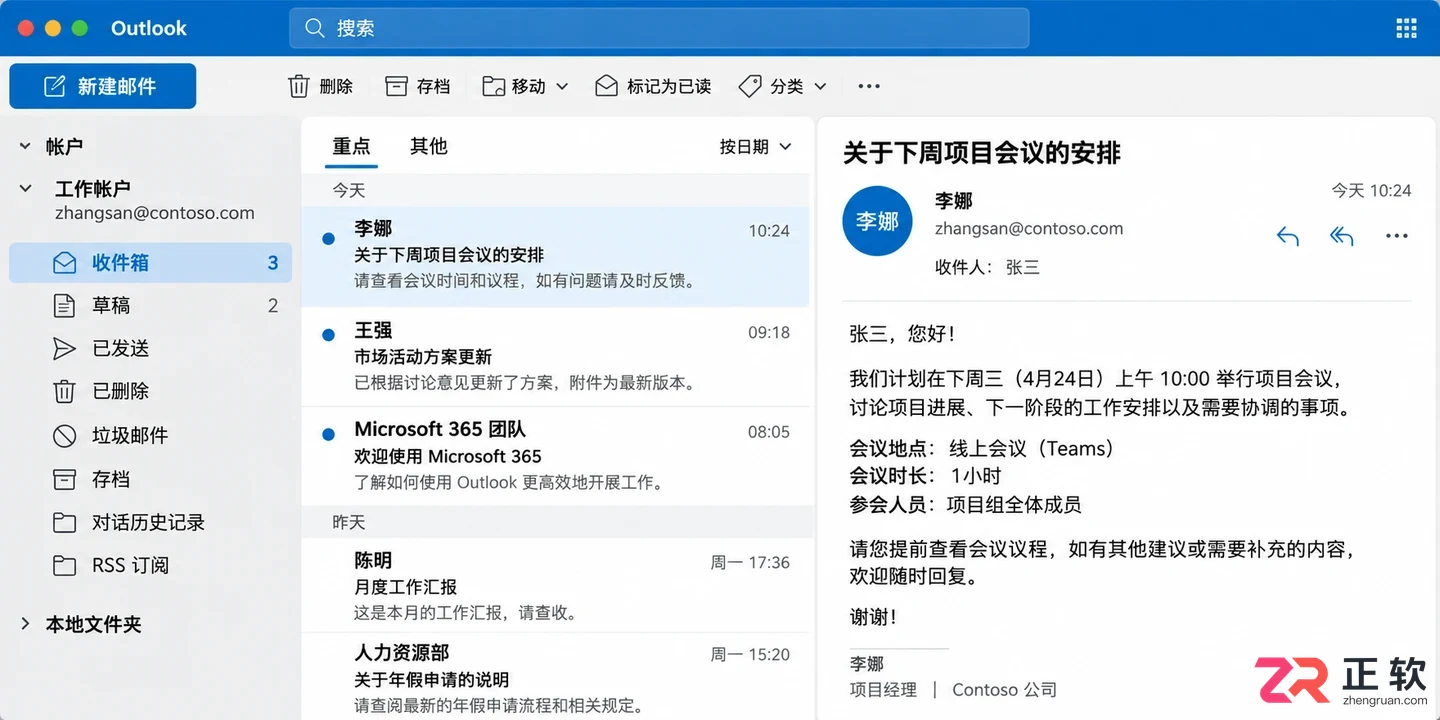This screenshot has width=1440, height=720.
Task: Click the 今天 group header
Action: pyautogui.click(x=555, y=190)
